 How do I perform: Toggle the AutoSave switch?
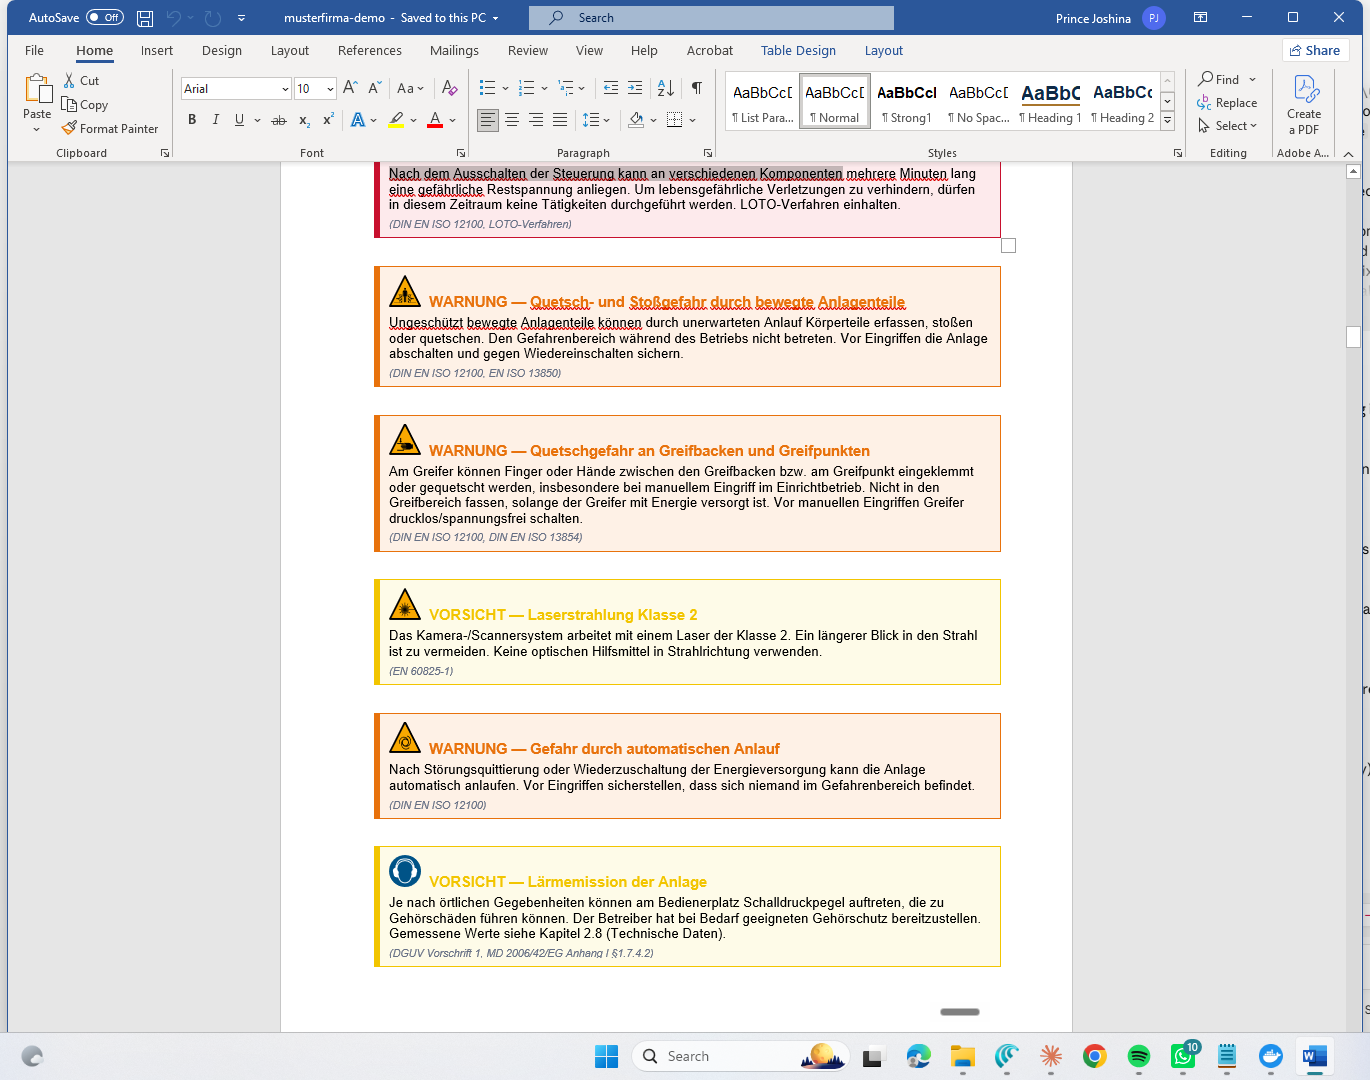[105, 17]
